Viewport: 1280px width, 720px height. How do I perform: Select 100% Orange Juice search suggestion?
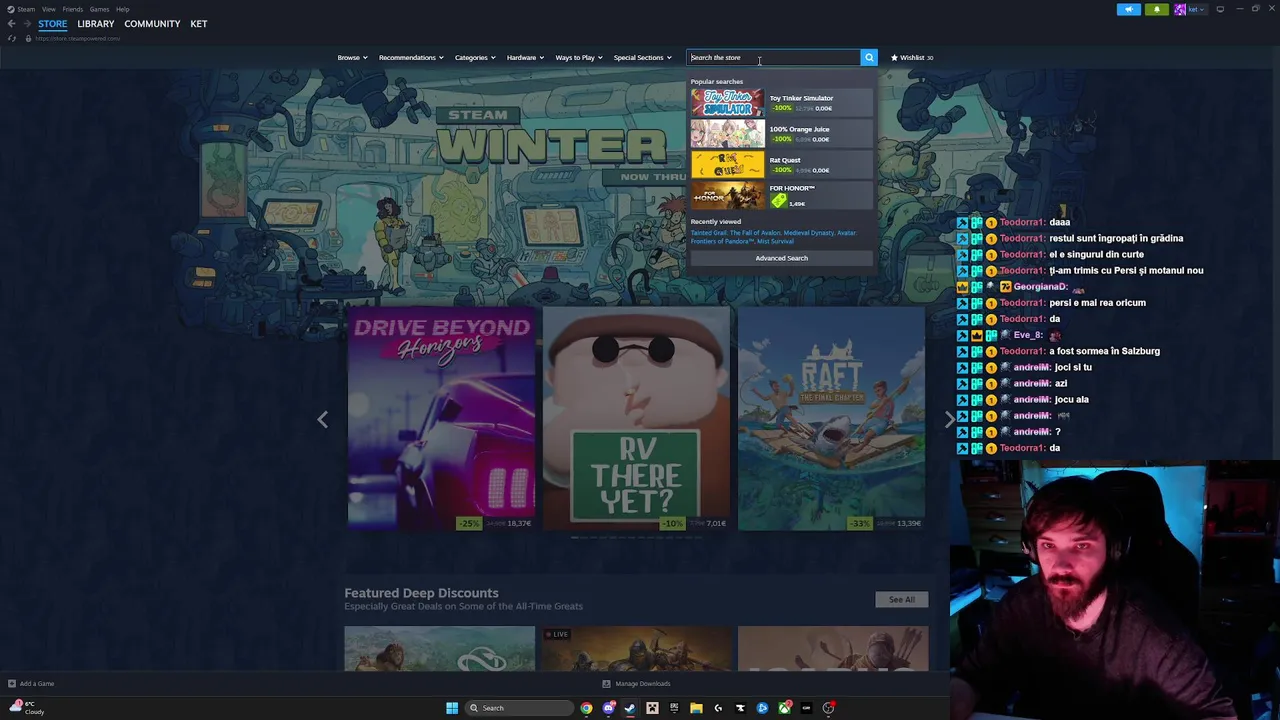tap(781, 134)
